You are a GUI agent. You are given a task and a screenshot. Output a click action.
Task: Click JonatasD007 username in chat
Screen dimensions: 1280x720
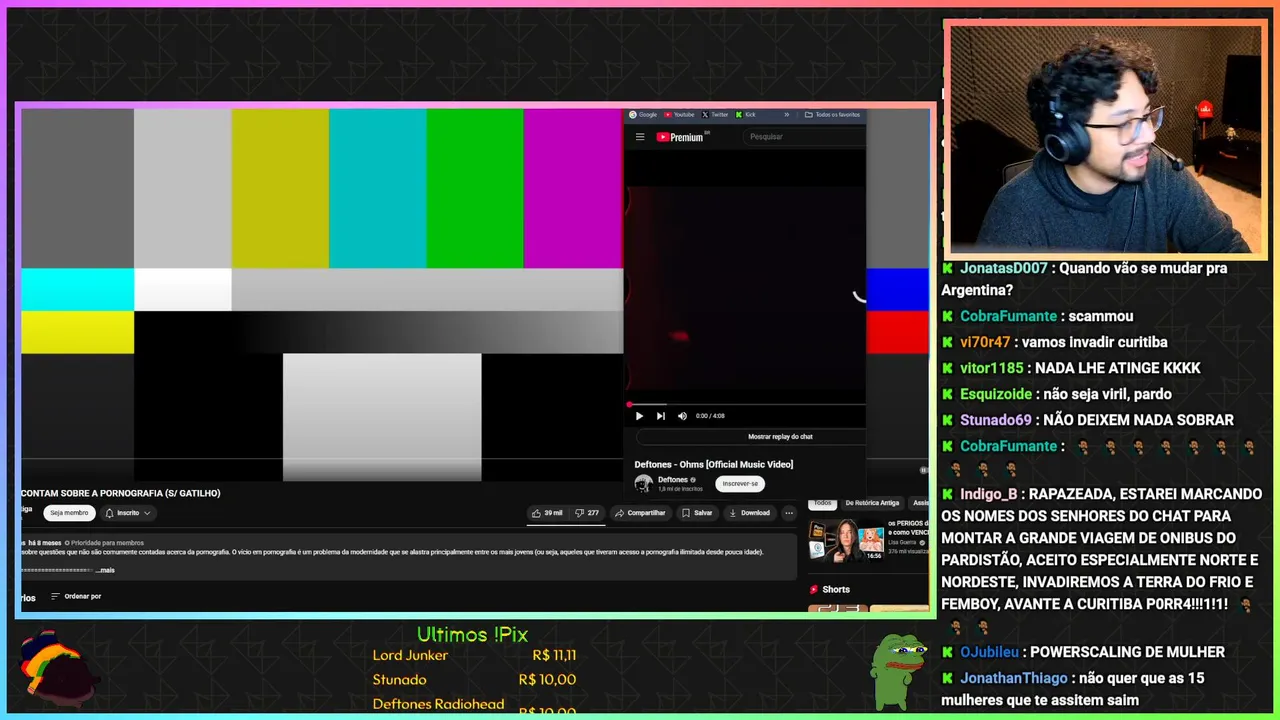point(1004,268)
